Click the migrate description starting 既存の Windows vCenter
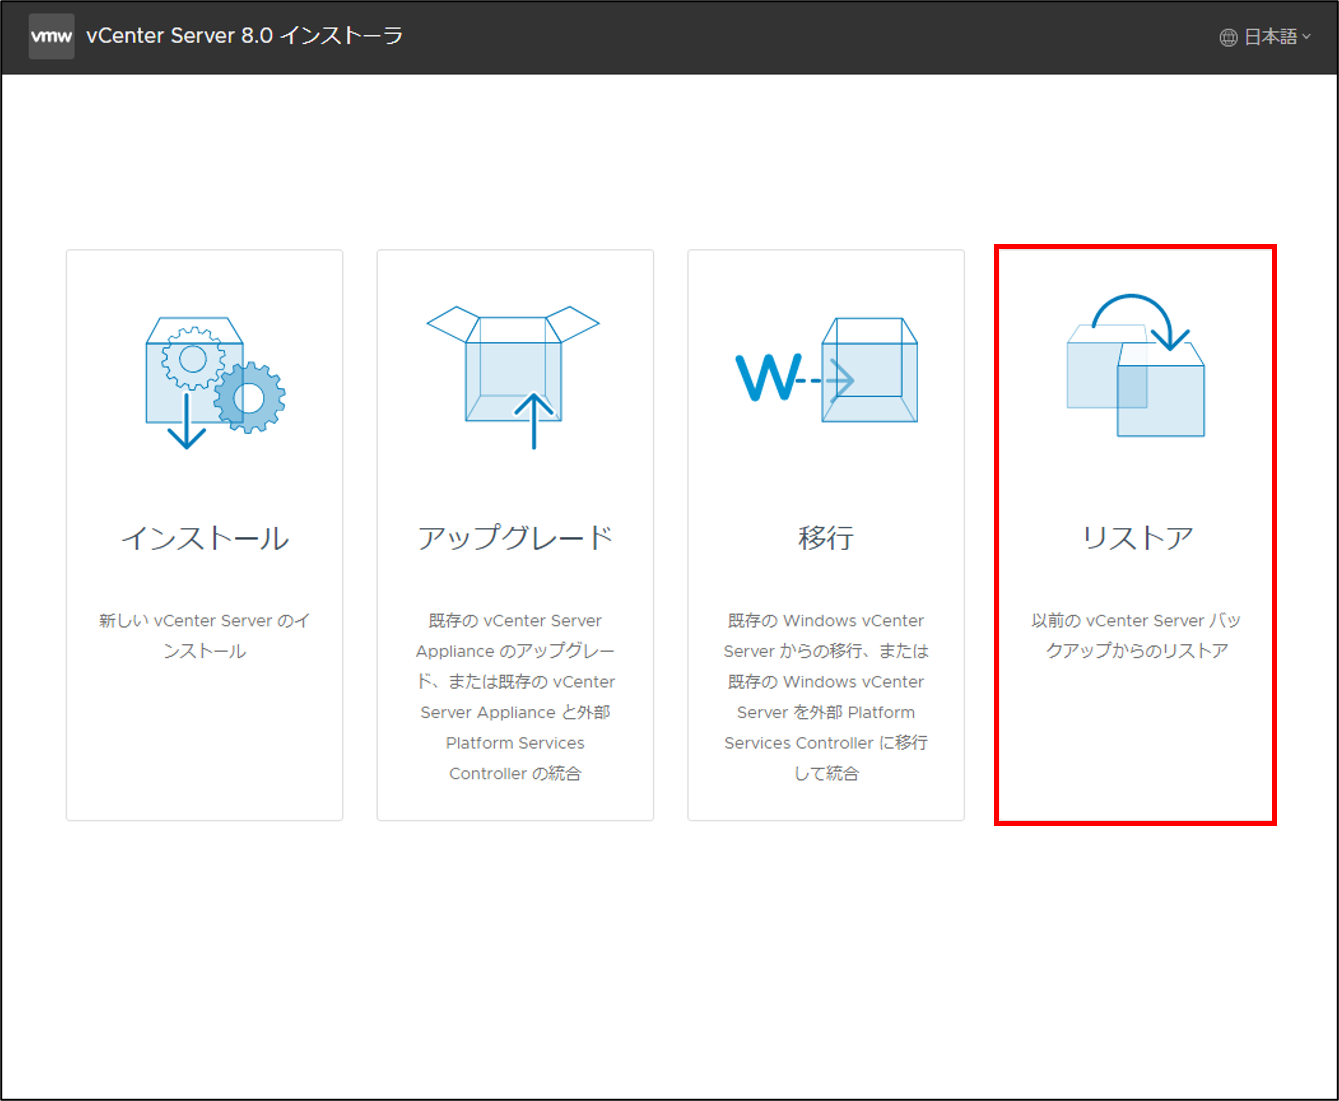Image resolution: width=1339 pixels, height=1101 pixels. (826, 697)
